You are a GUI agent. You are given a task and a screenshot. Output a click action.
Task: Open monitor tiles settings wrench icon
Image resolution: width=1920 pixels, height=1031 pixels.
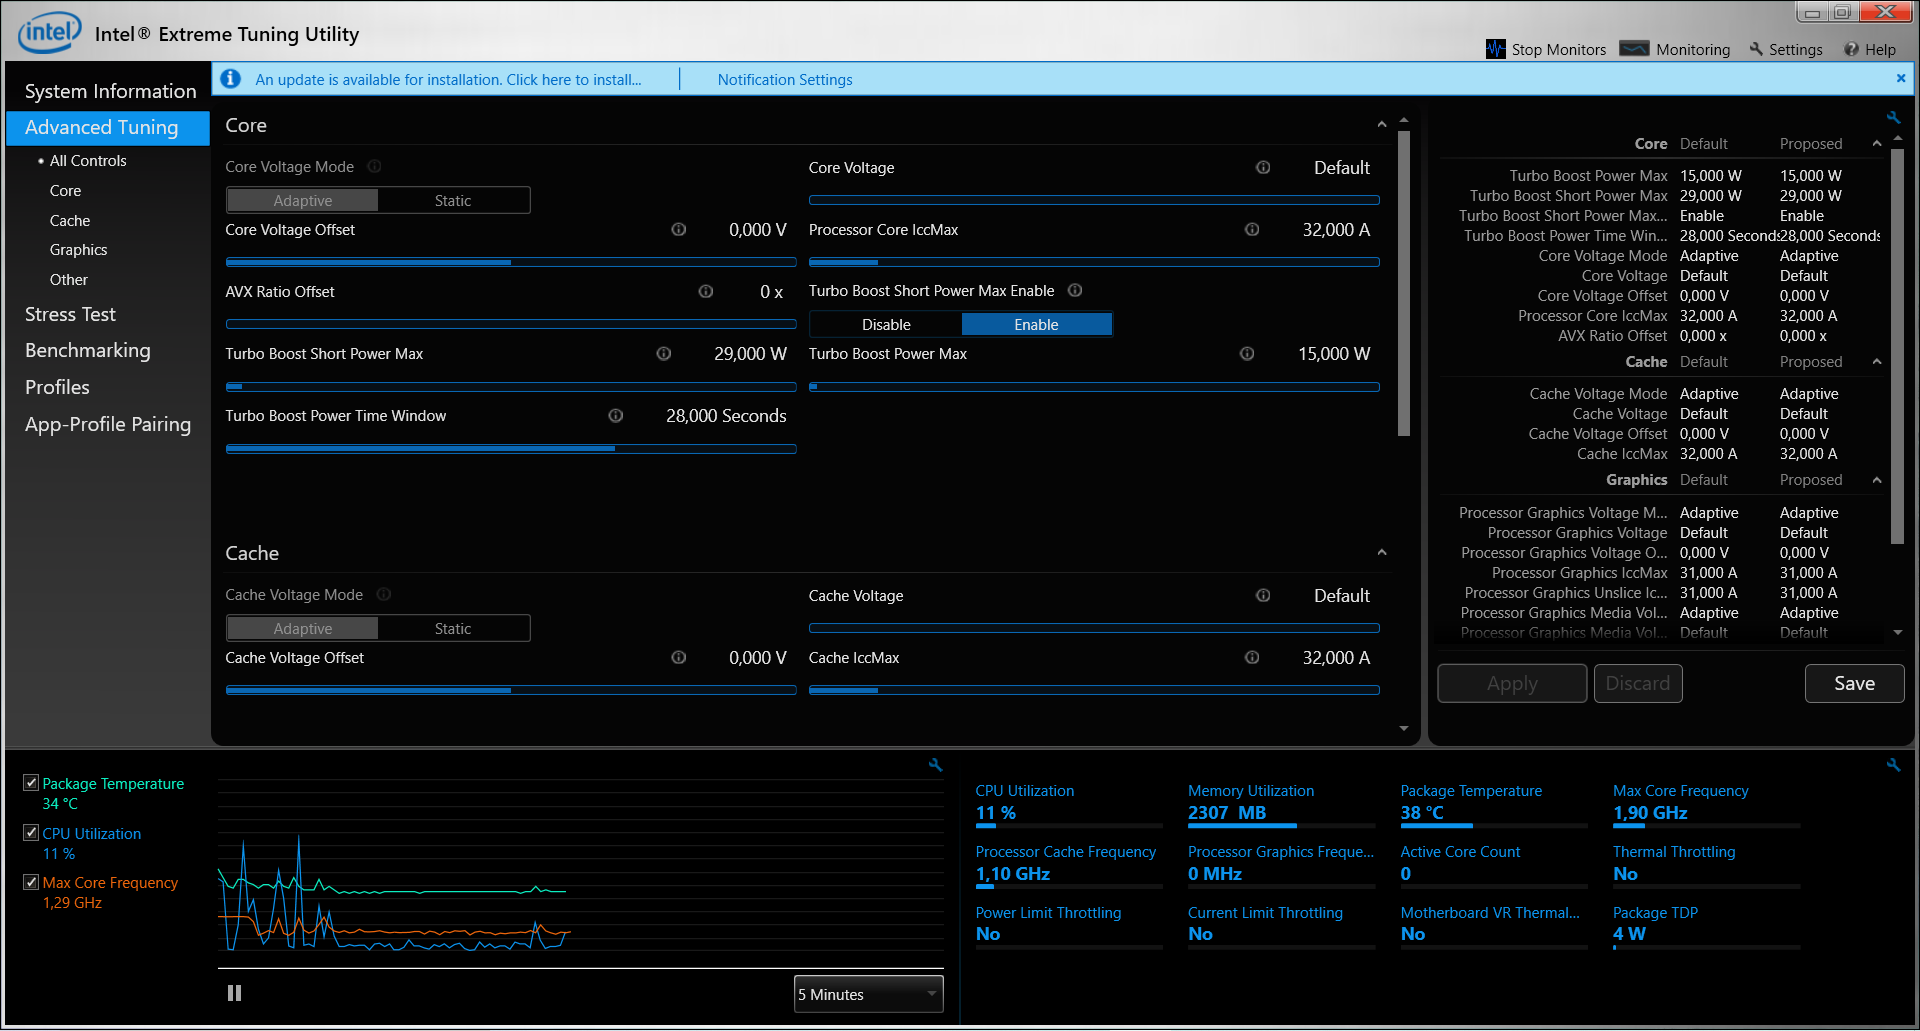tap(1893, 765)
